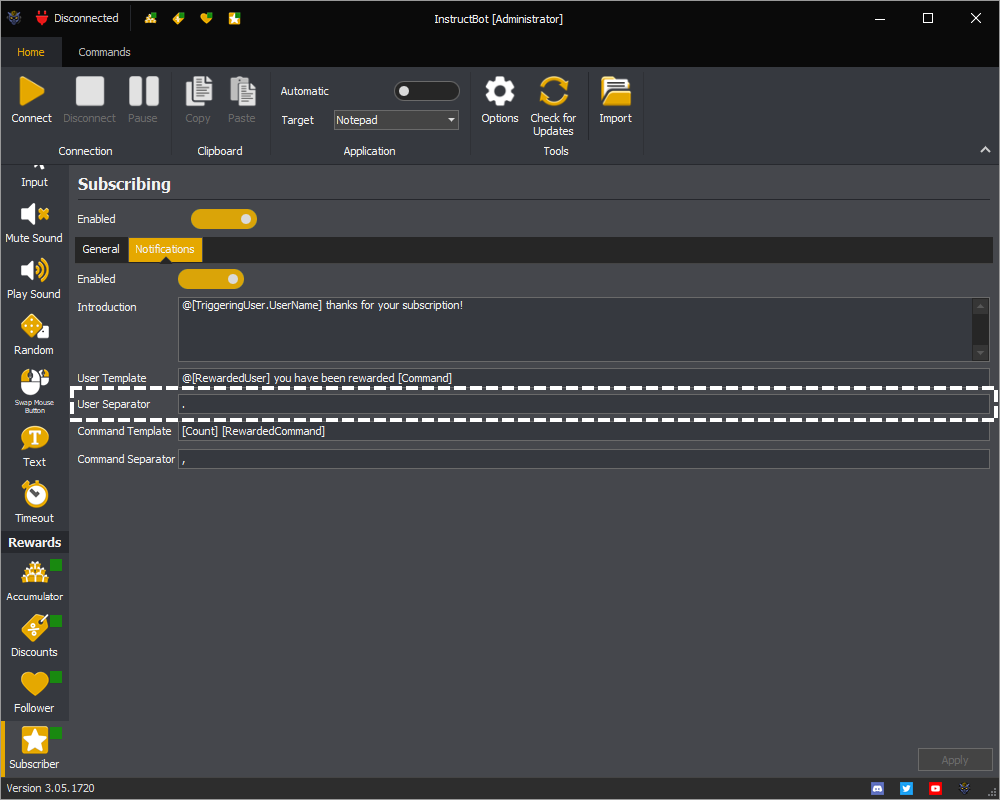This screenshot has height=800, width=1000.
Task: Open the Discounts rewards section
Action: coord(34,636)
